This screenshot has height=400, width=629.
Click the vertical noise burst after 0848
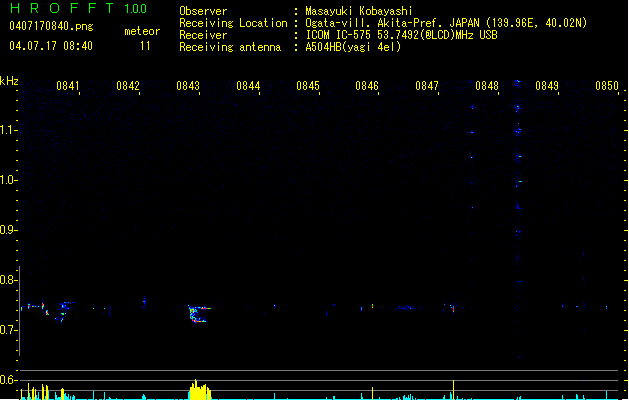pyautogui.click(x=518, y=217)
